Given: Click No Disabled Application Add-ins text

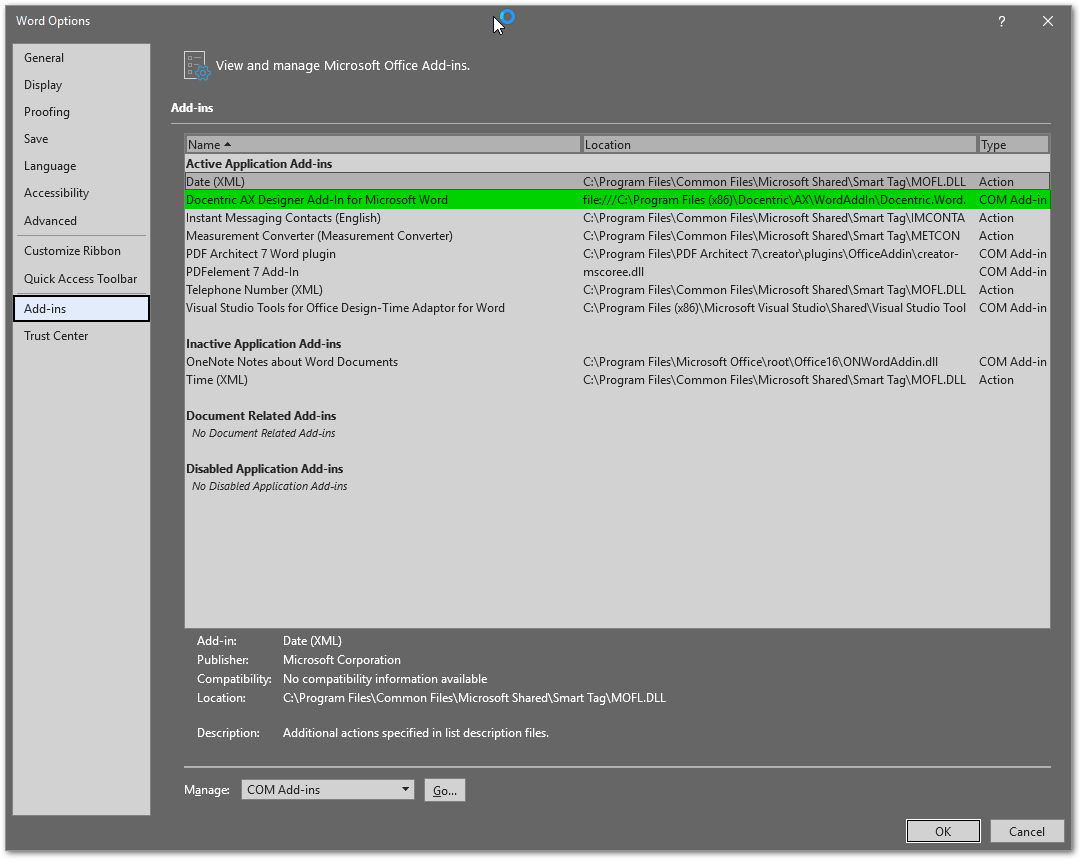Looking at the screenshot, I should coord(270,486).
